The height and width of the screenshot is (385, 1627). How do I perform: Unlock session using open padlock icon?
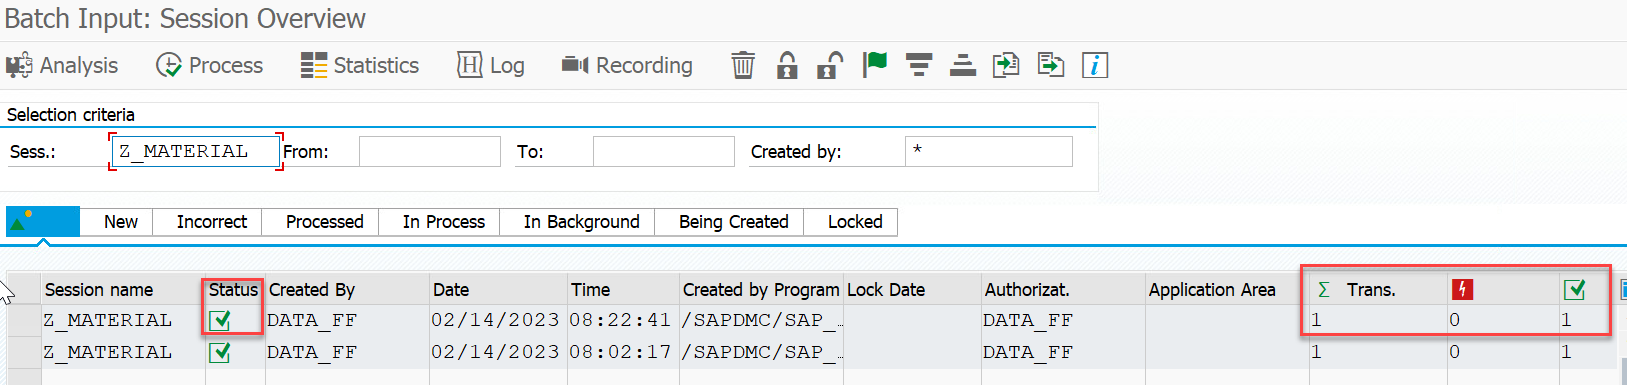pos(830,66)
